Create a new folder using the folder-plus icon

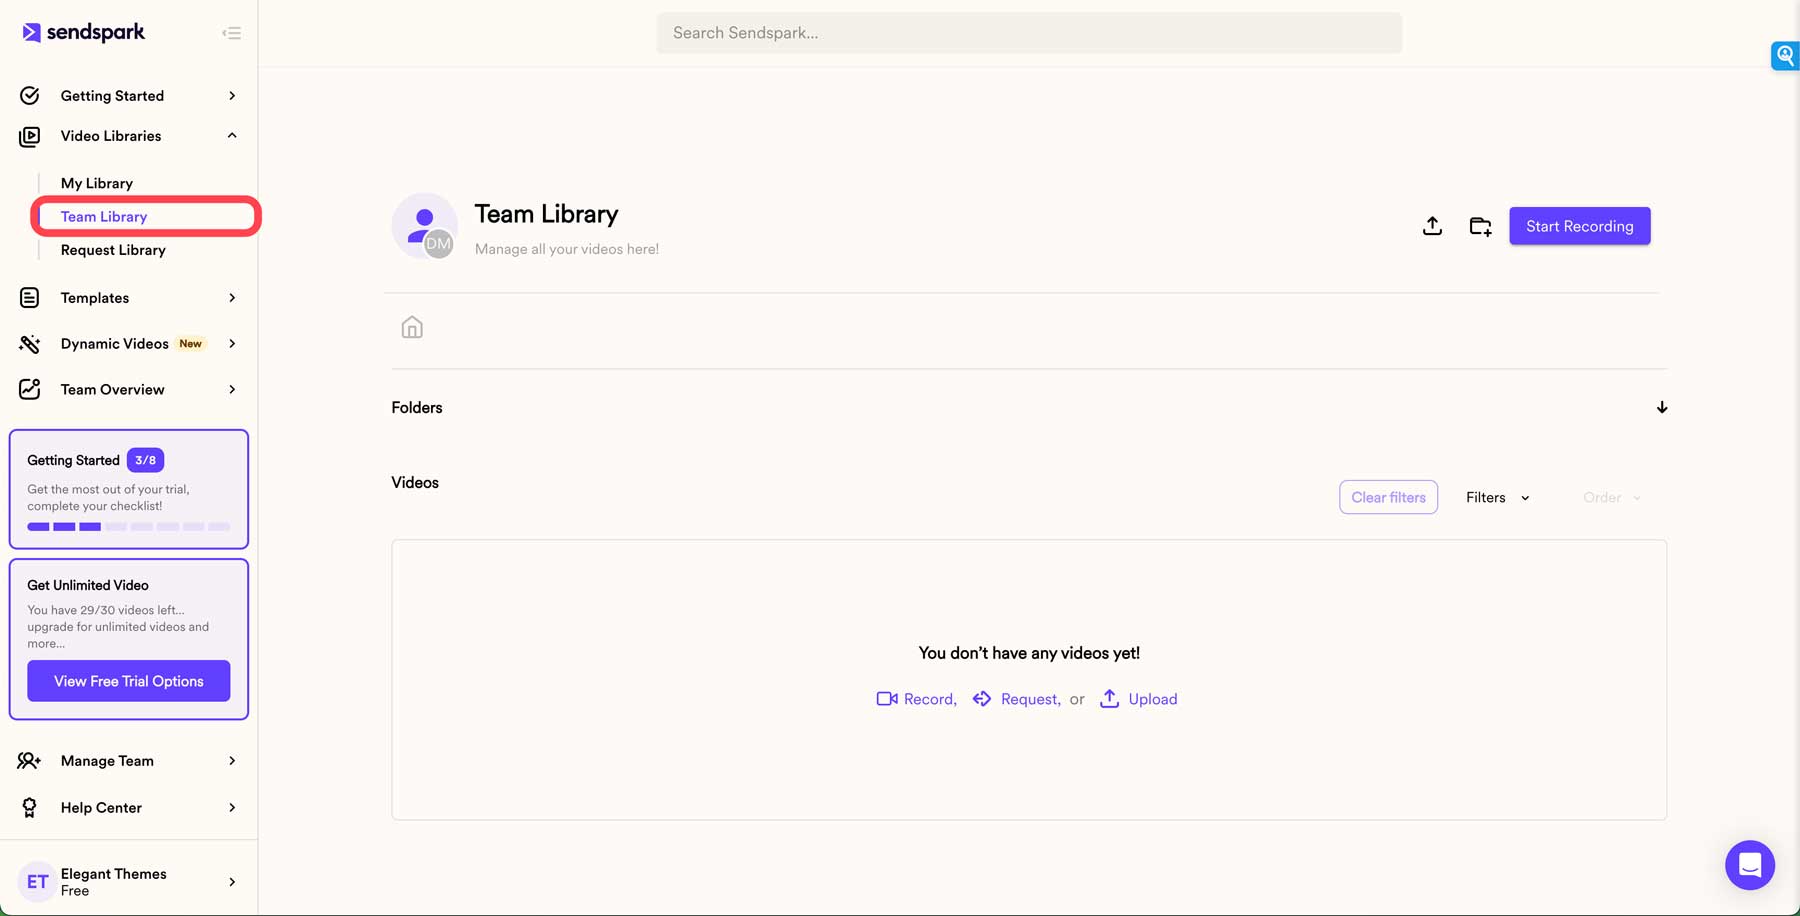click(1480, 226)
